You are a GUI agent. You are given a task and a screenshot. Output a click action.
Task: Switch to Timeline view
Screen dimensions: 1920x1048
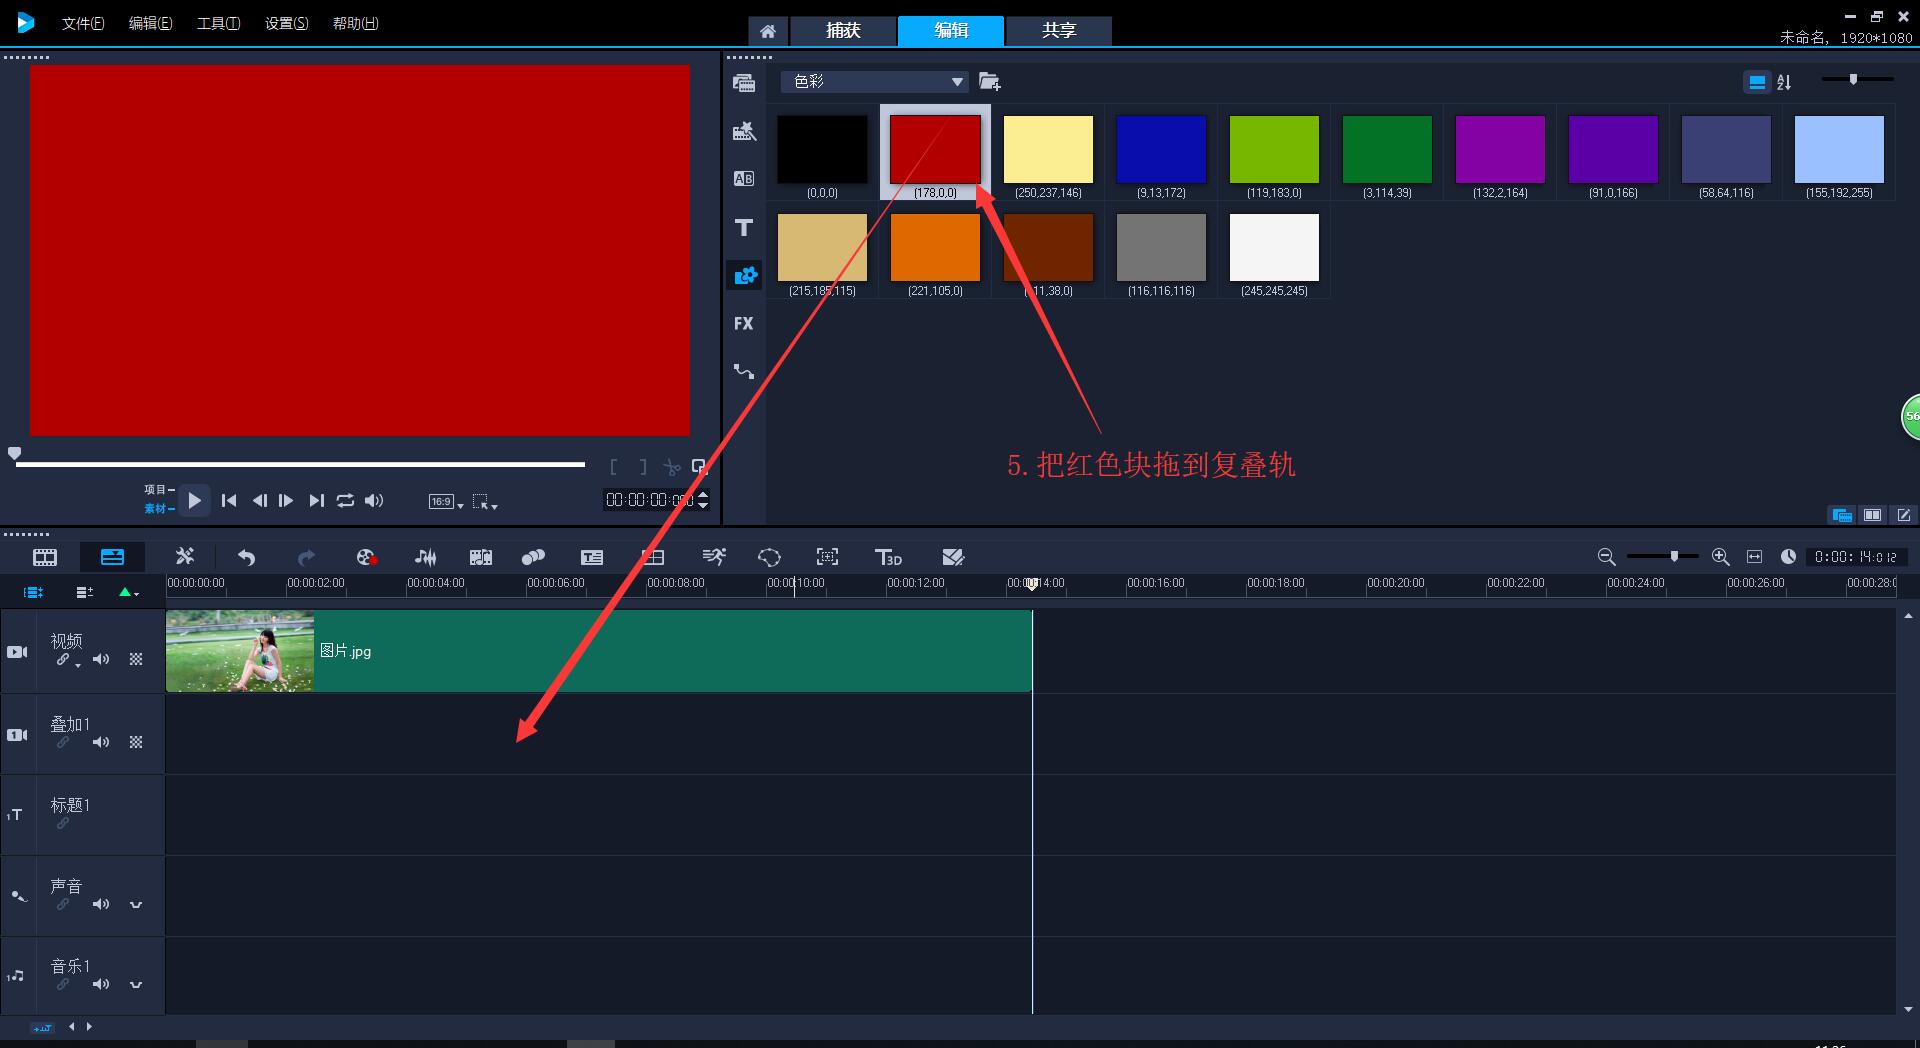coord(112,557)
